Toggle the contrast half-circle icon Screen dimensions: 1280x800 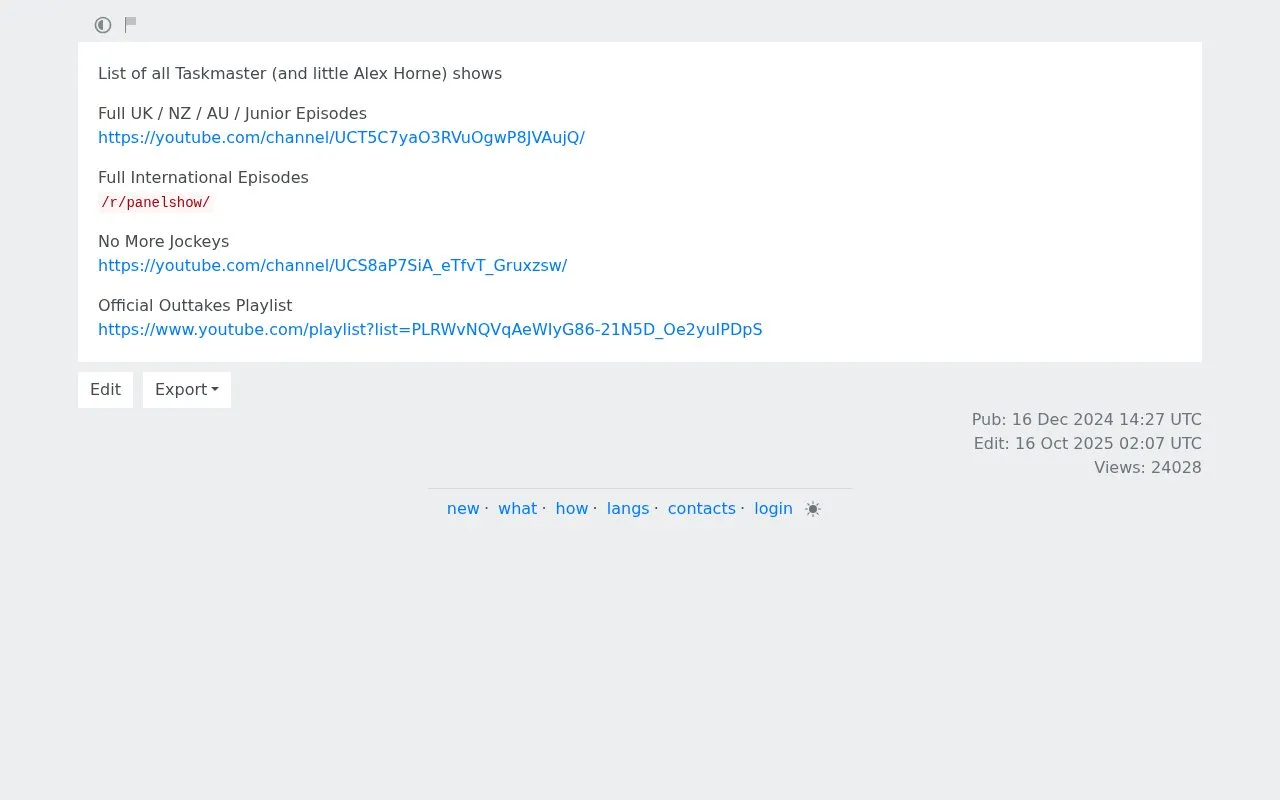coord(103,25)
